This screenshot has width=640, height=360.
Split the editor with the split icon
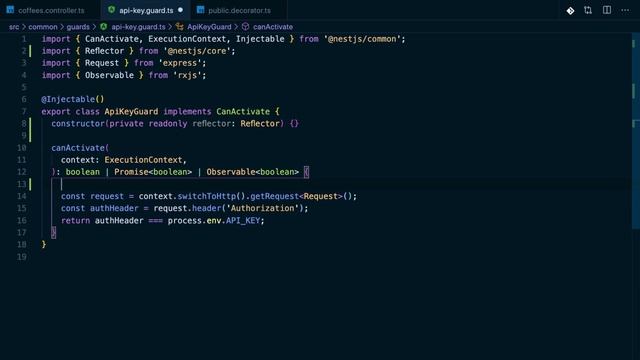607,10
